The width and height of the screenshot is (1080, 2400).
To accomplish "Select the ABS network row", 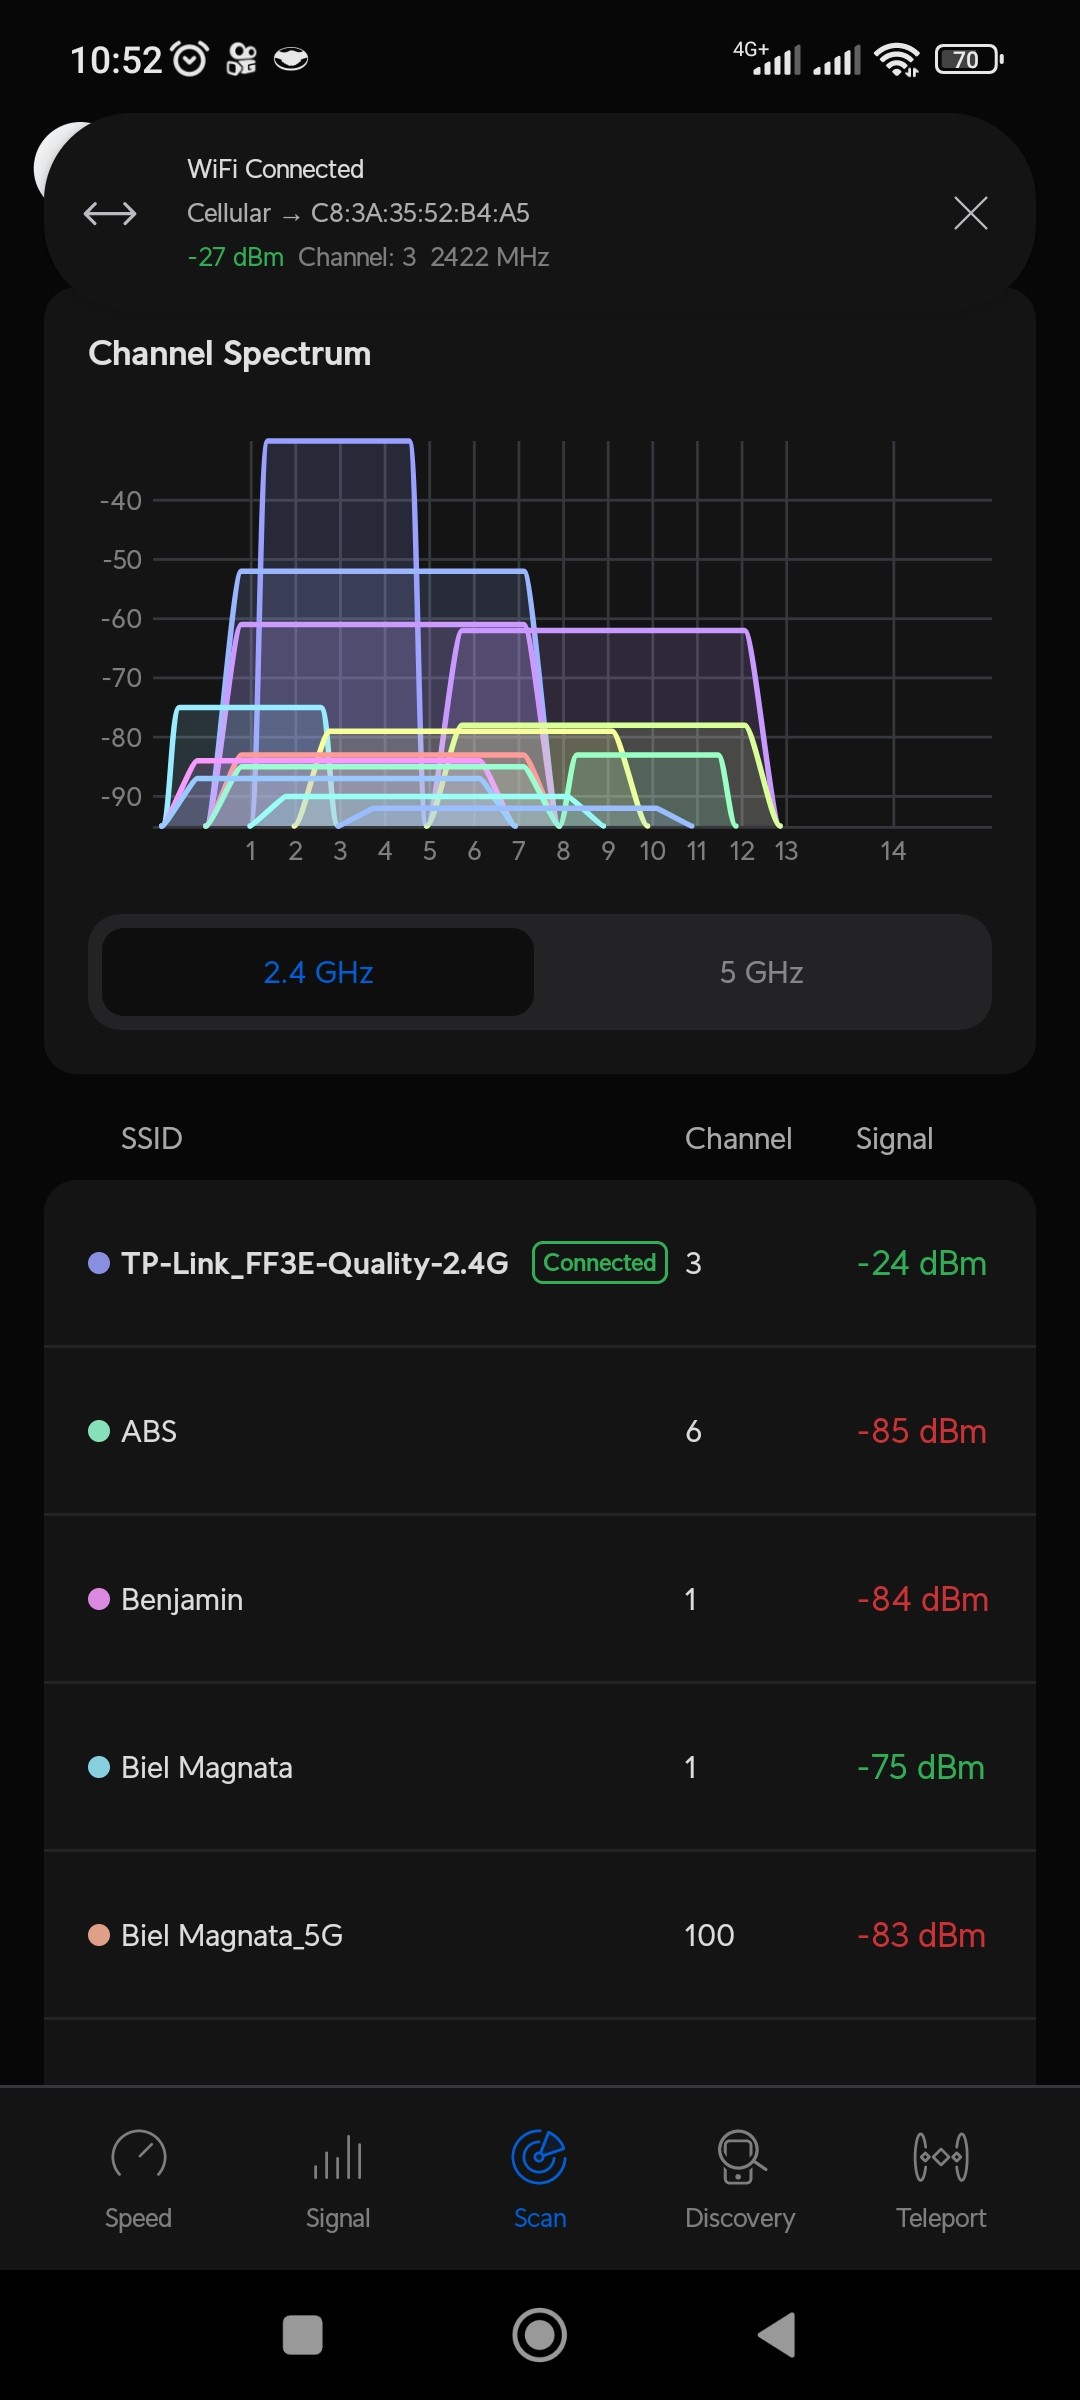I will coord(540,1431).
